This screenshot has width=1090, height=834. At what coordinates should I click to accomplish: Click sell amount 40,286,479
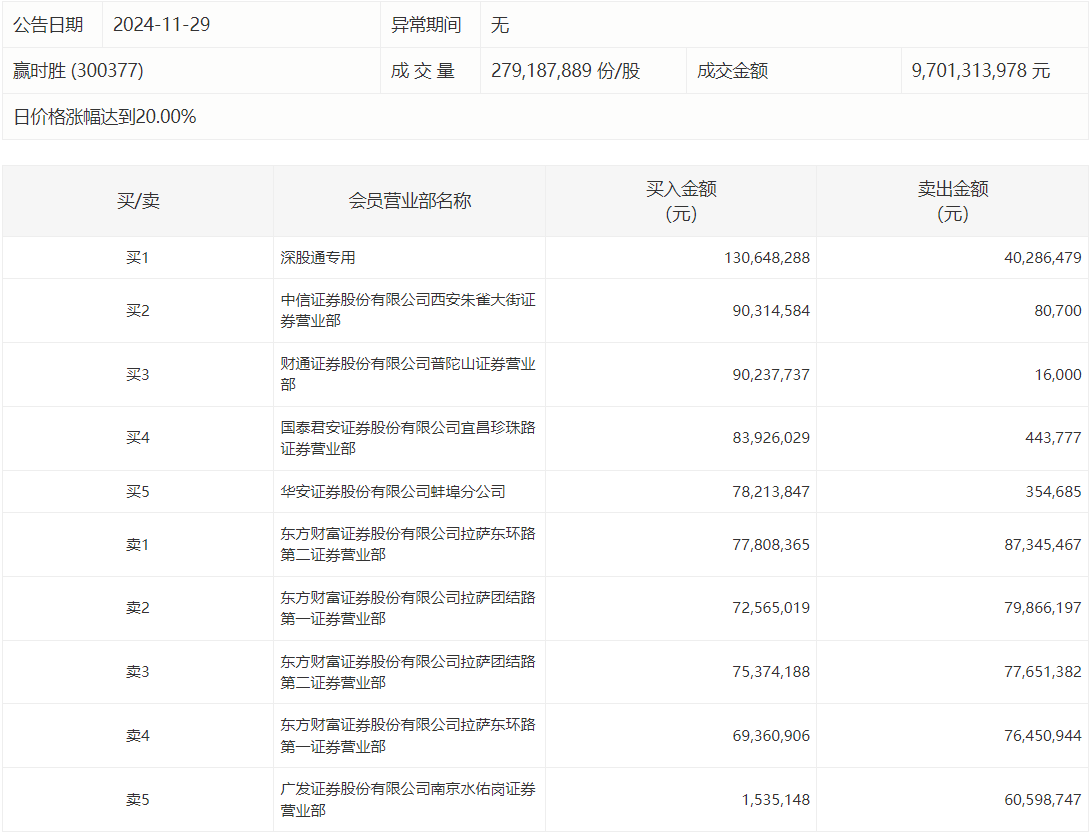coord(1043,258)
